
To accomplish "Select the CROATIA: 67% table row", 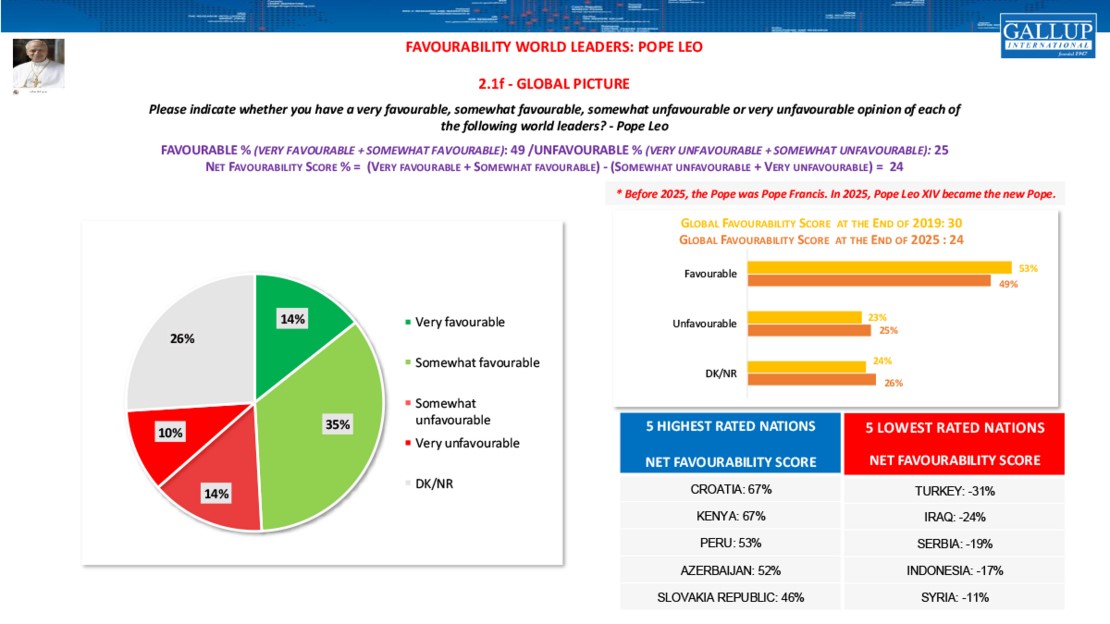I will [730, 490].
